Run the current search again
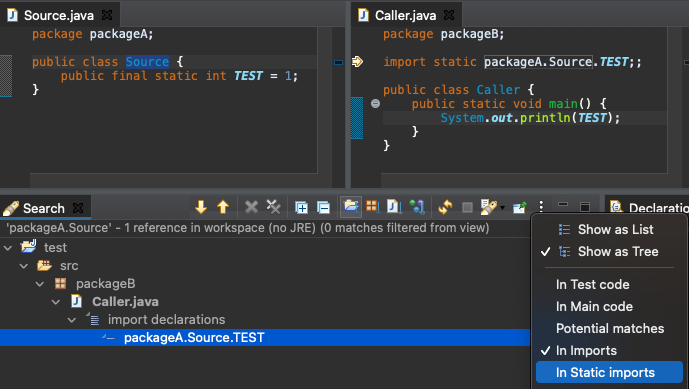The width and height of the screenshot is (689, 389). pos(445,207)
